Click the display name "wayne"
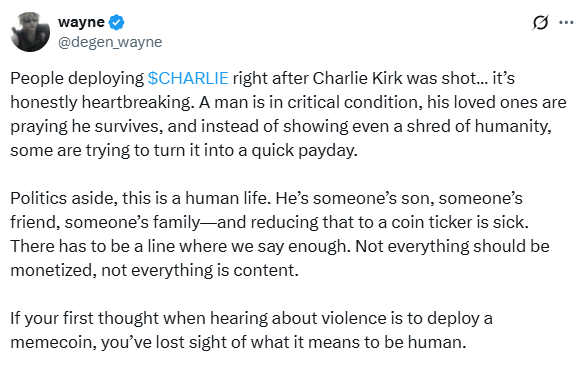 (81, 22)
